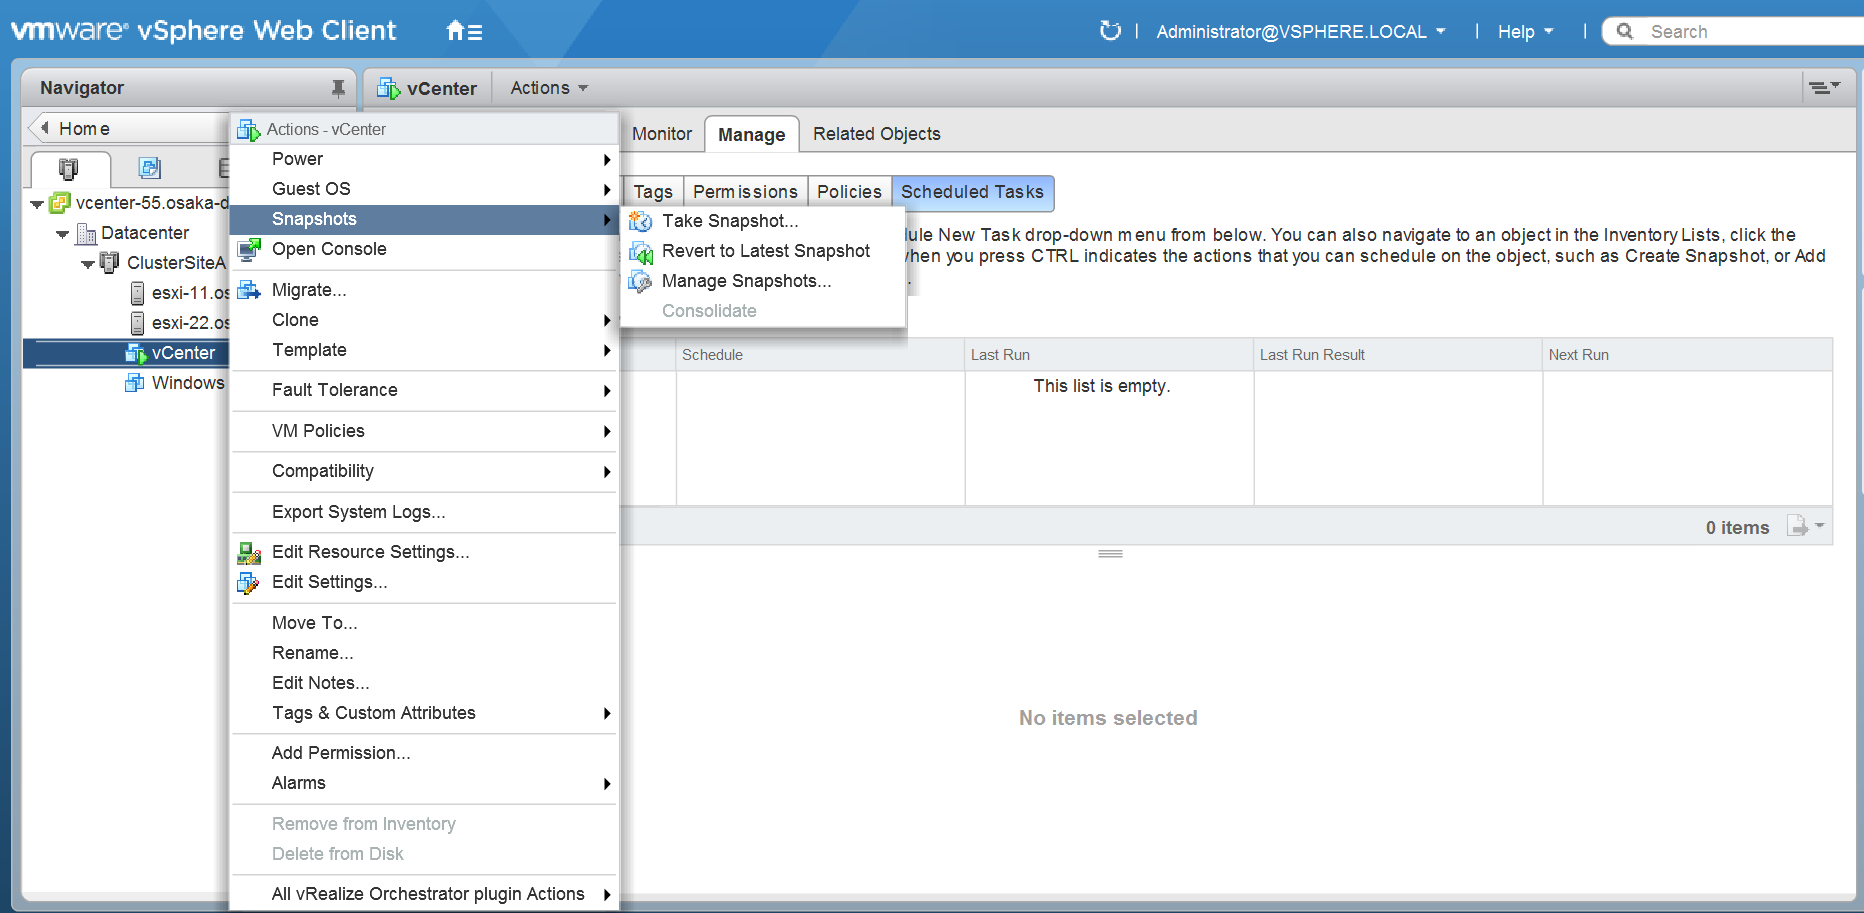The height and width of the screenshot is (913, 1864).
Task: Click the refresh icon in top bar
Action: [1110, 31]
